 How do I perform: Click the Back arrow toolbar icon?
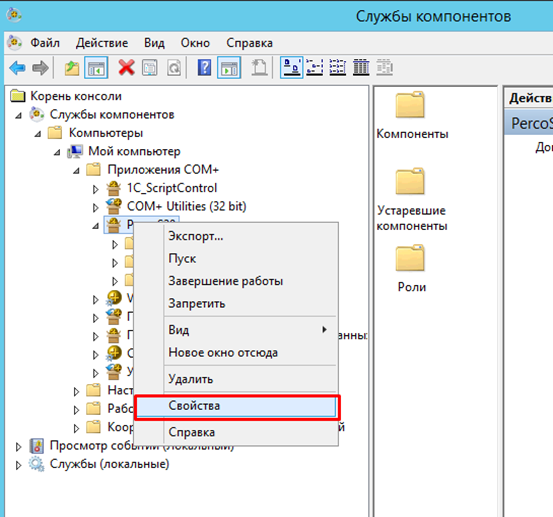(x=17, y=68)
